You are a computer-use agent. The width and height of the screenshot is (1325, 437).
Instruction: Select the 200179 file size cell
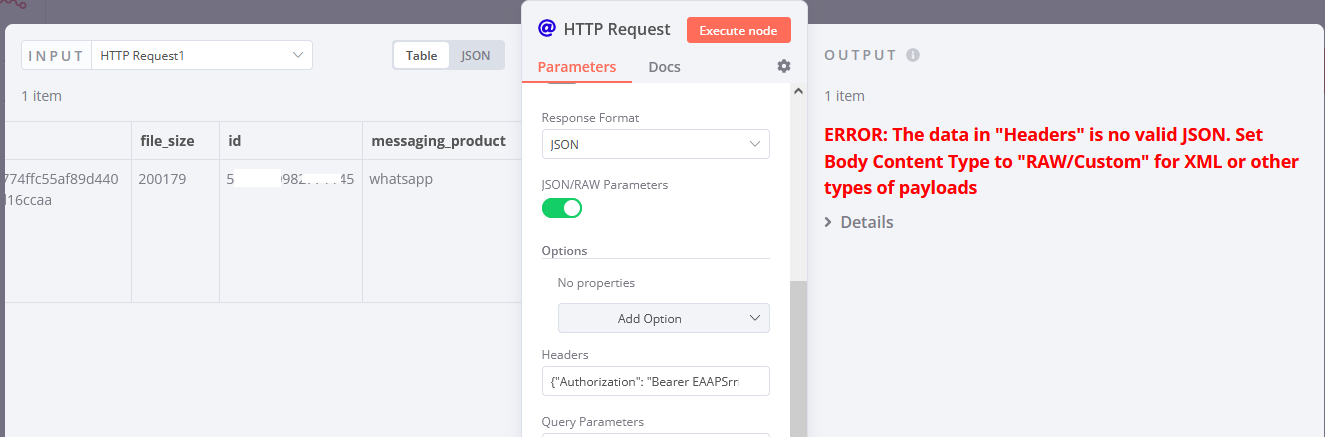[x=161, y=180]
